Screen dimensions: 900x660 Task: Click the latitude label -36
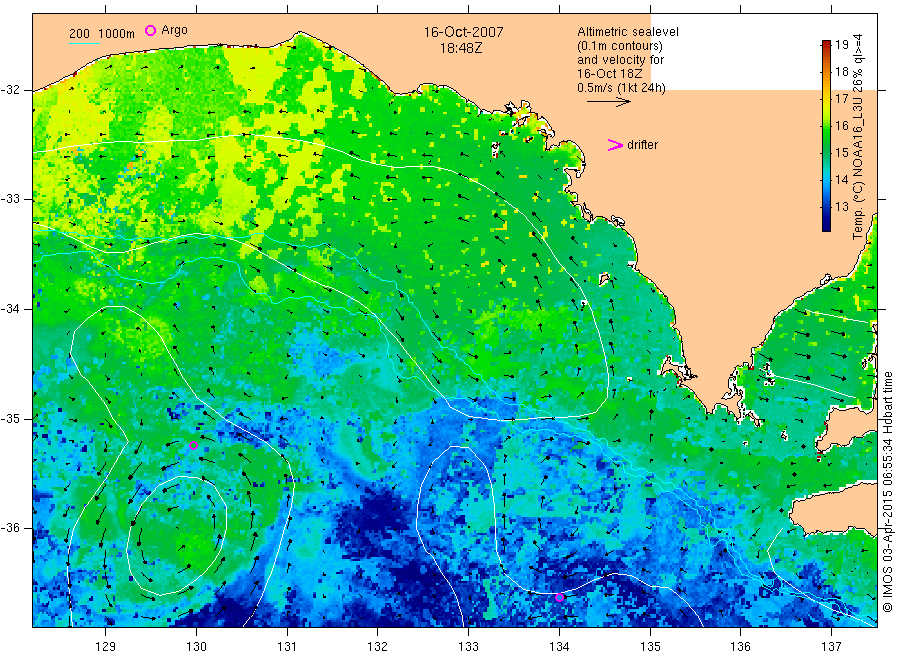point(10,528)
